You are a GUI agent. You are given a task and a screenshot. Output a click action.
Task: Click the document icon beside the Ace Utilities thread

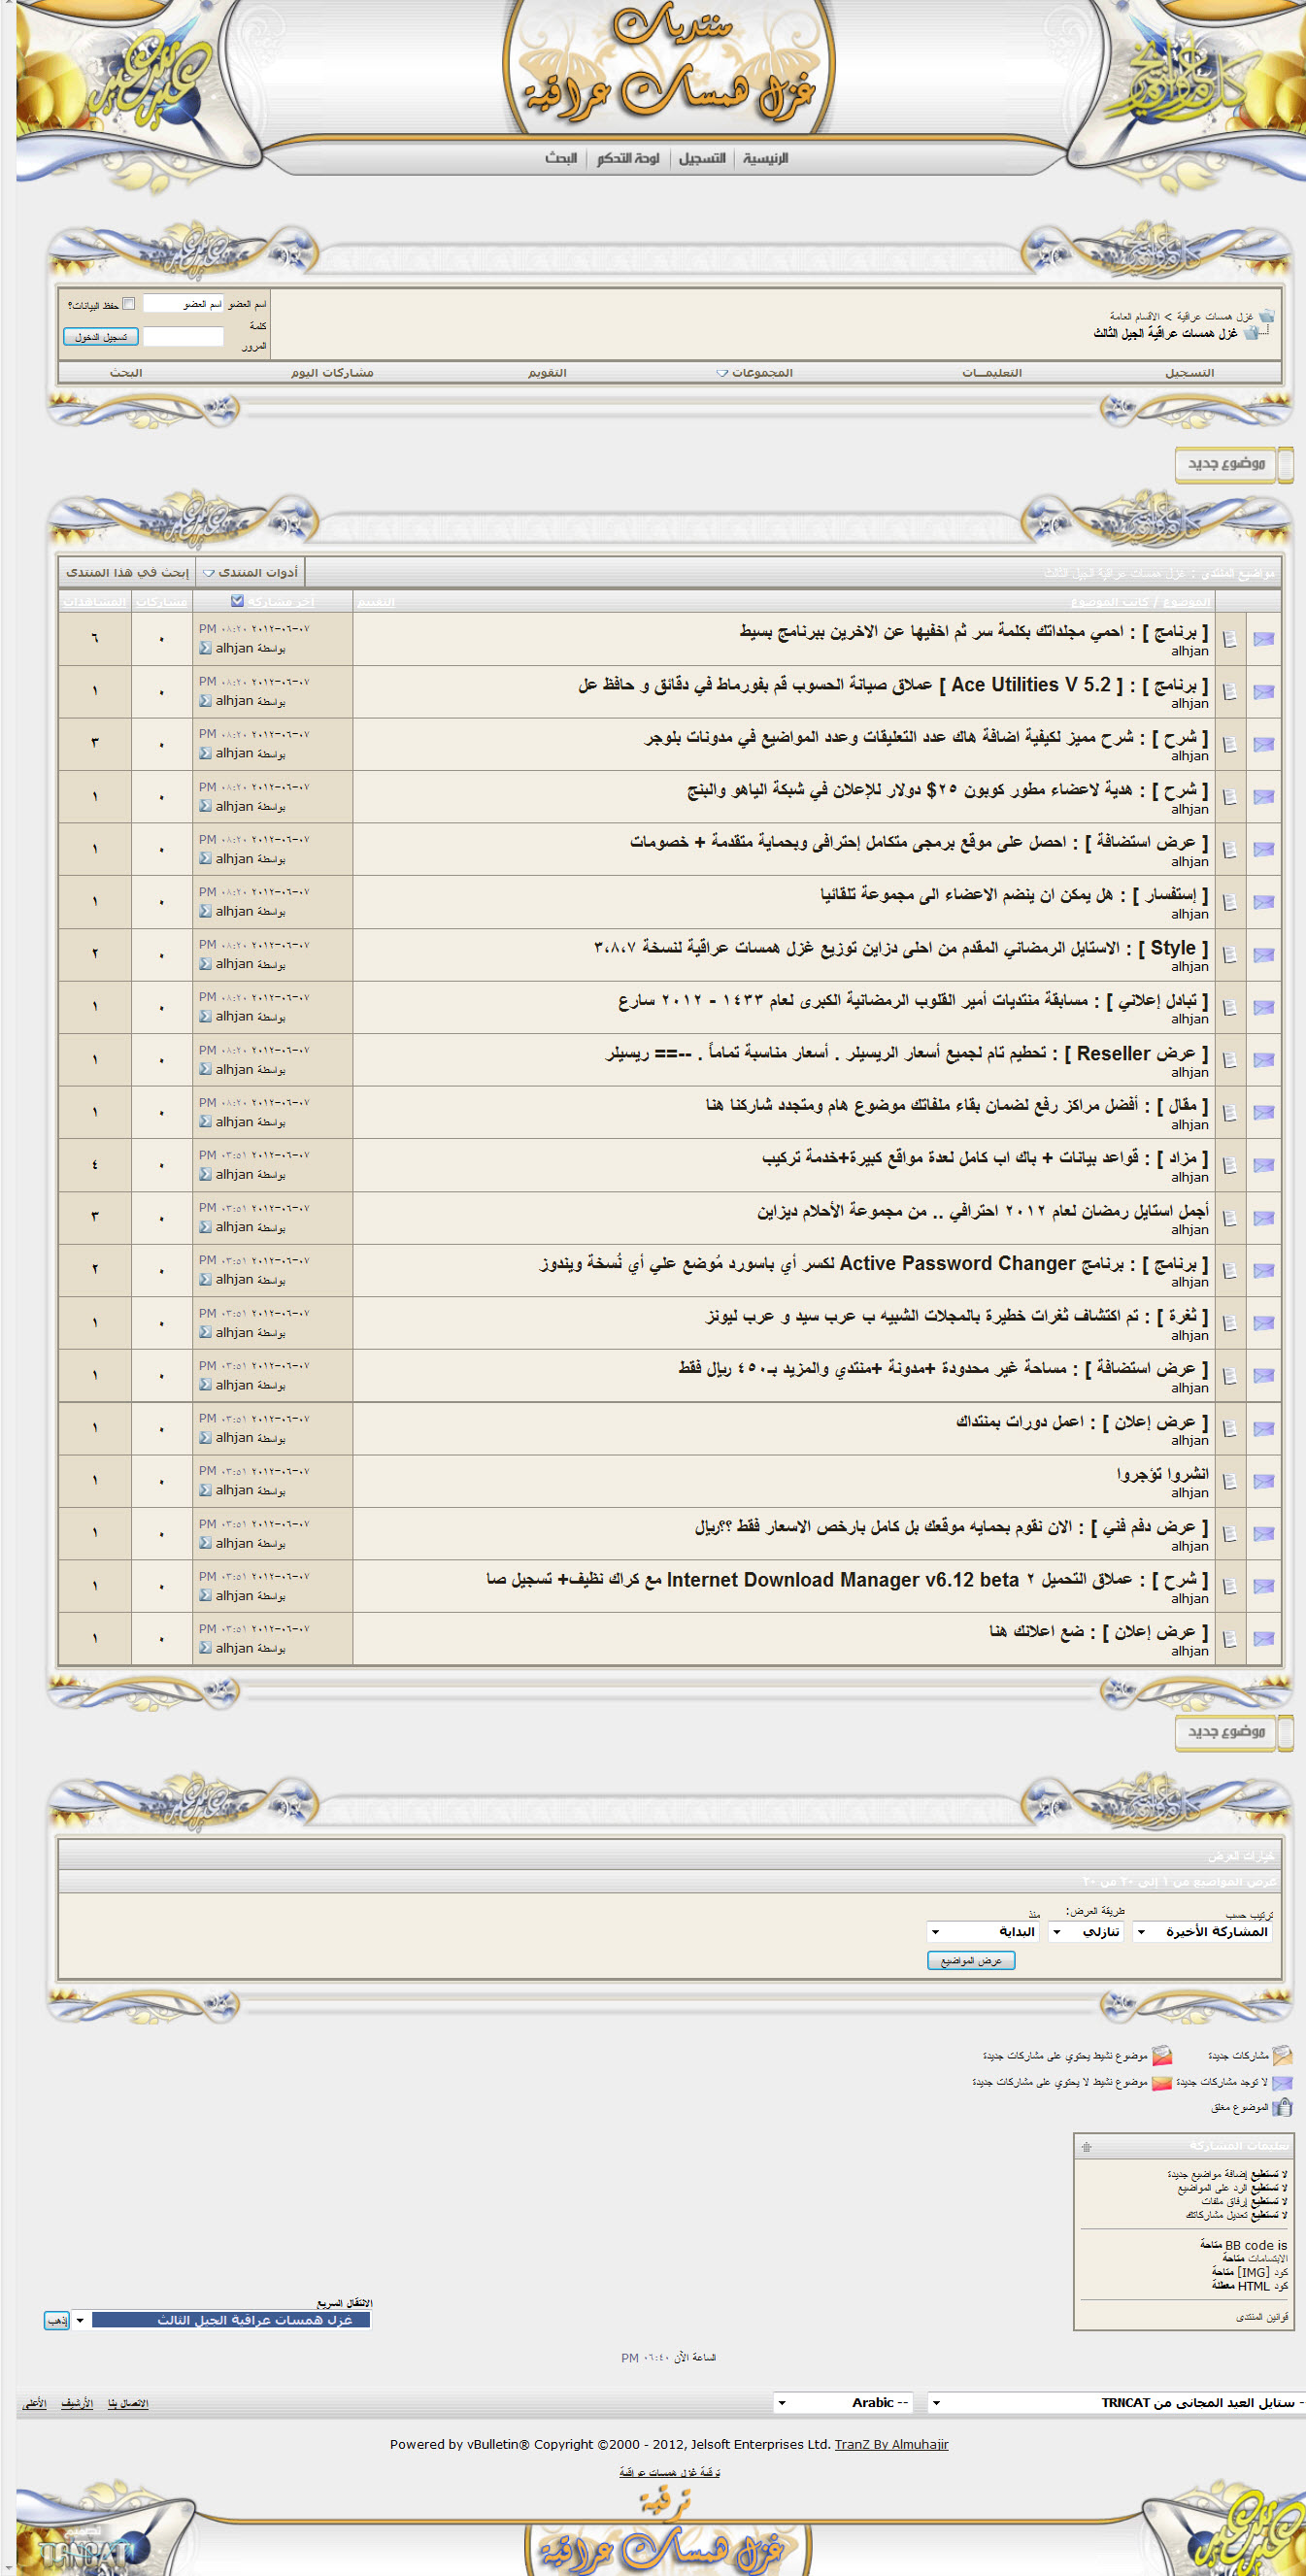(x=1229, y=692)
